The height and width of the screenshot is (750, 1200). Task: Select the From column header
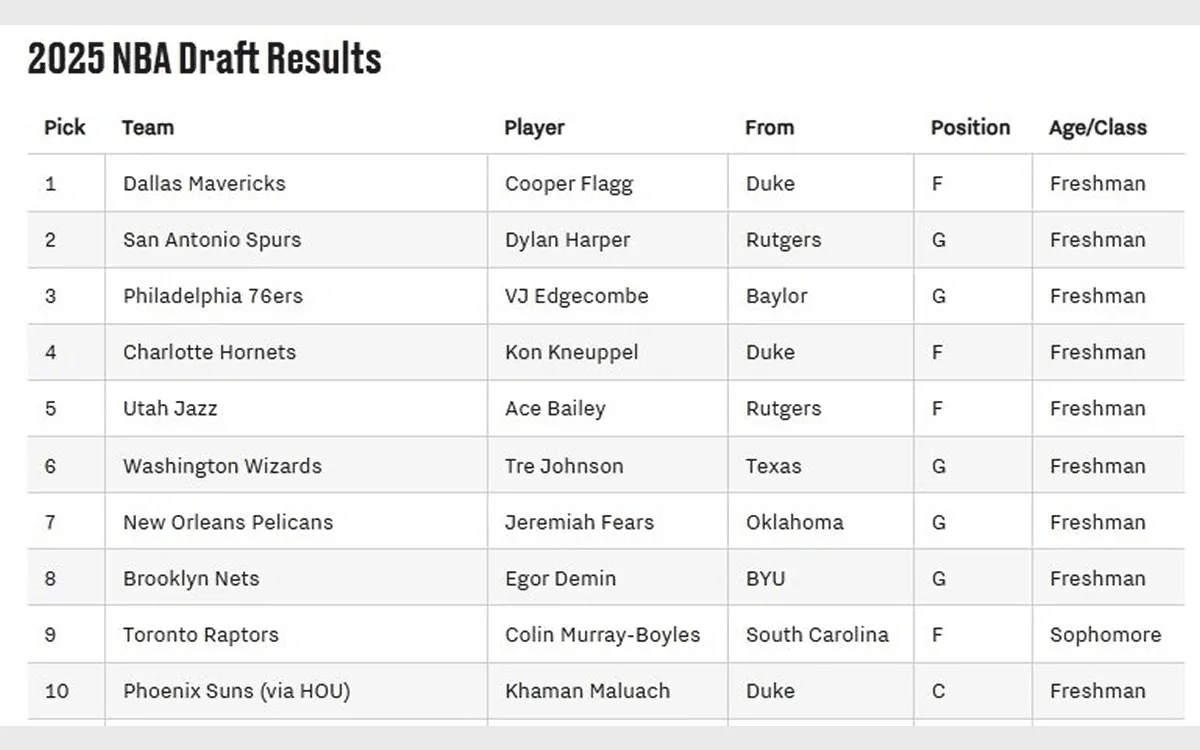tap(769, 127)
